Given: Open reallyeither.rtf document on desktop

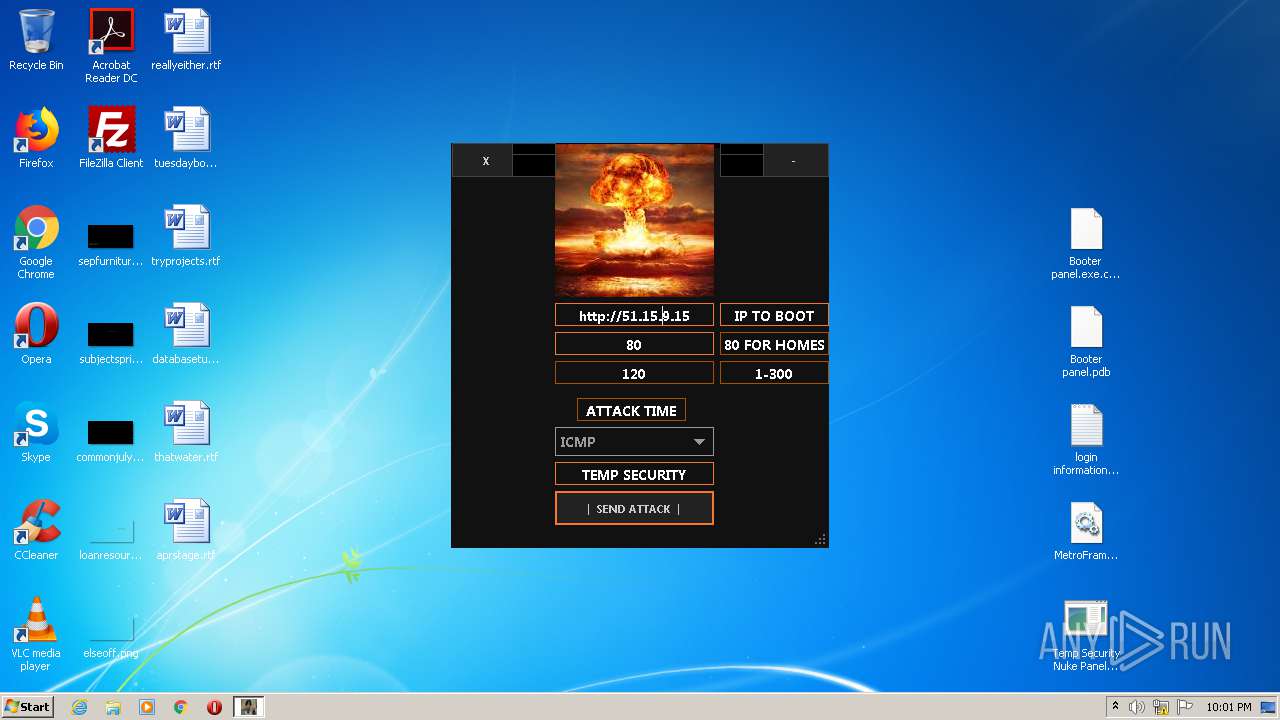Looking at the screenshot, I should click(x=186, y=40).
